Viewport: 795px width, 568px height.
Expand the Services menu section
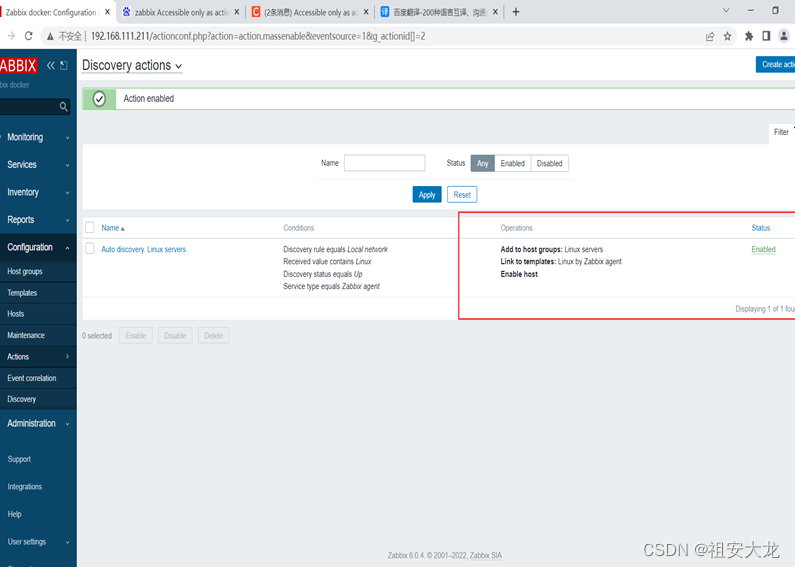coord(38,165)
